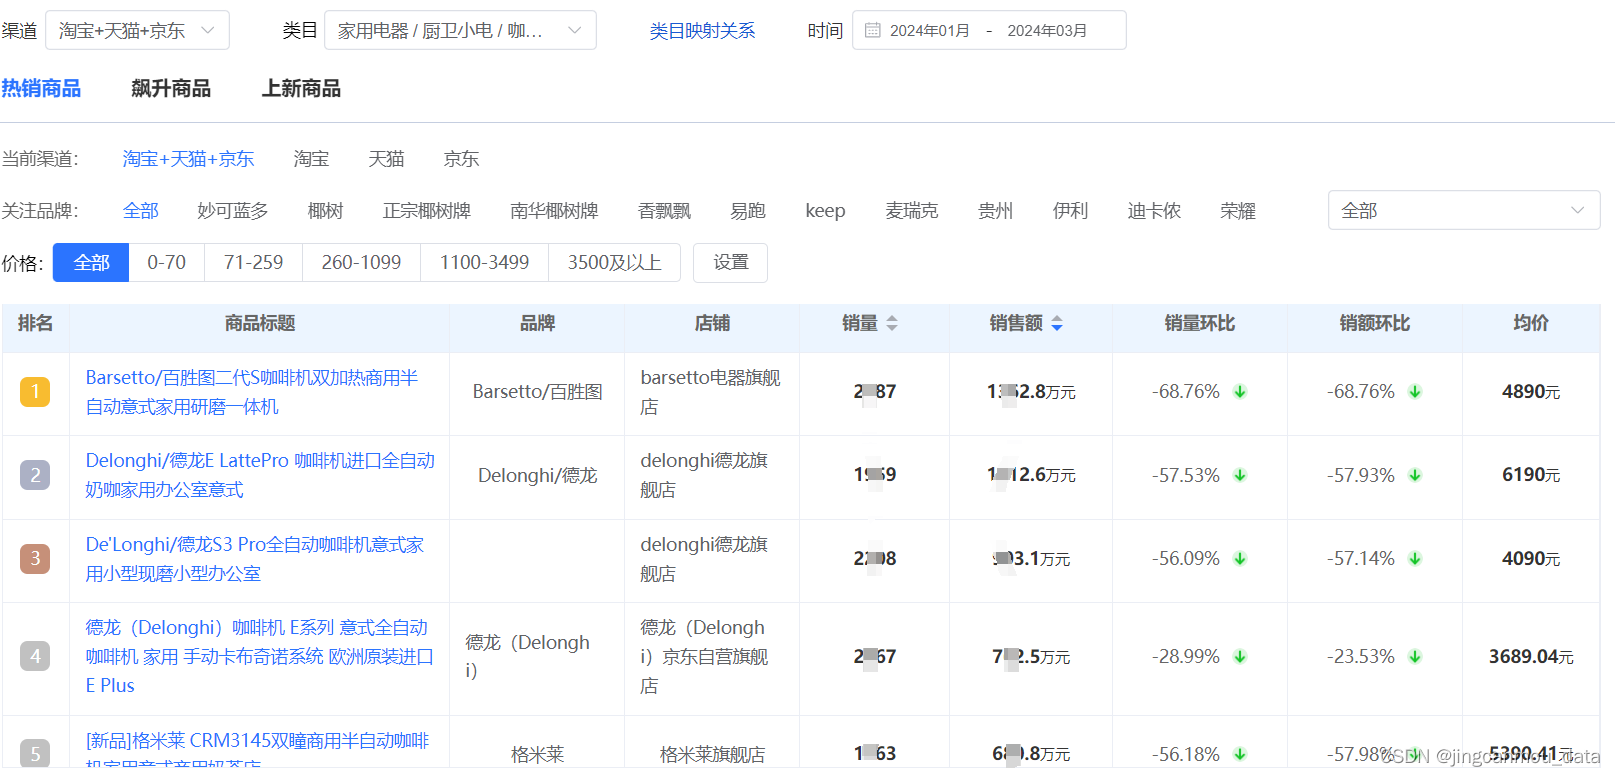This screenshot has height=776, width=1615.
Task: Filter by brand 南华椰树牌
Action: pos(554,211)
